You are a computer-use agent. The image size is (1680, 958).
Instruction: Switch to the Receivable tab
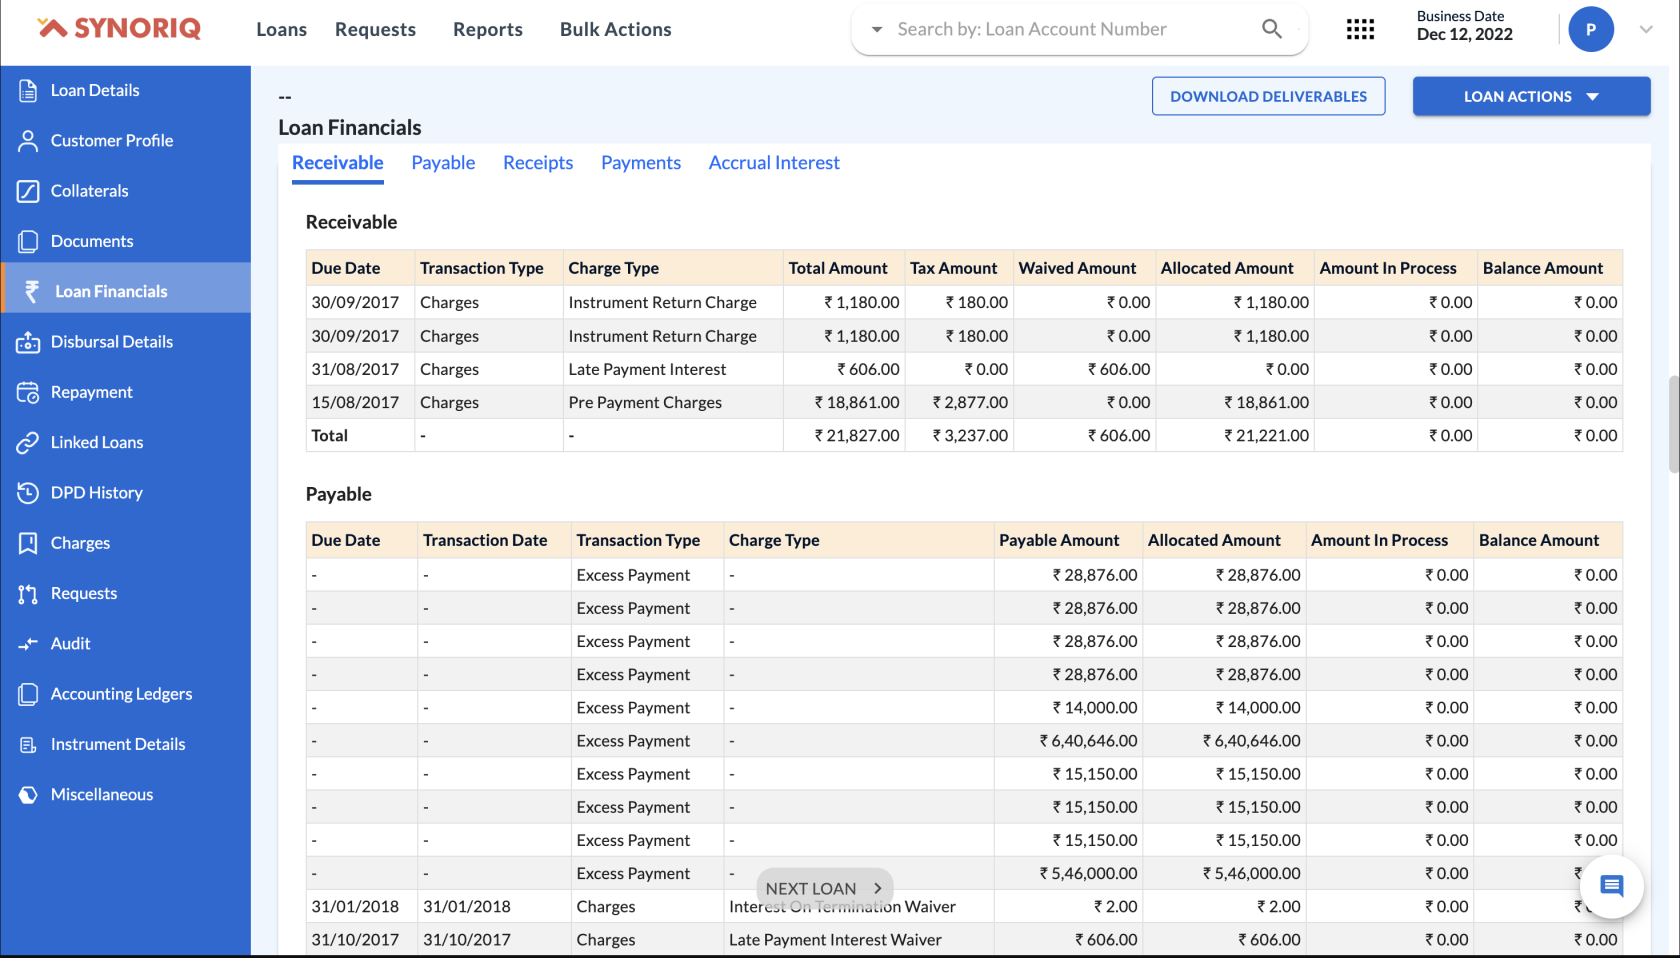tap(338, 163)
